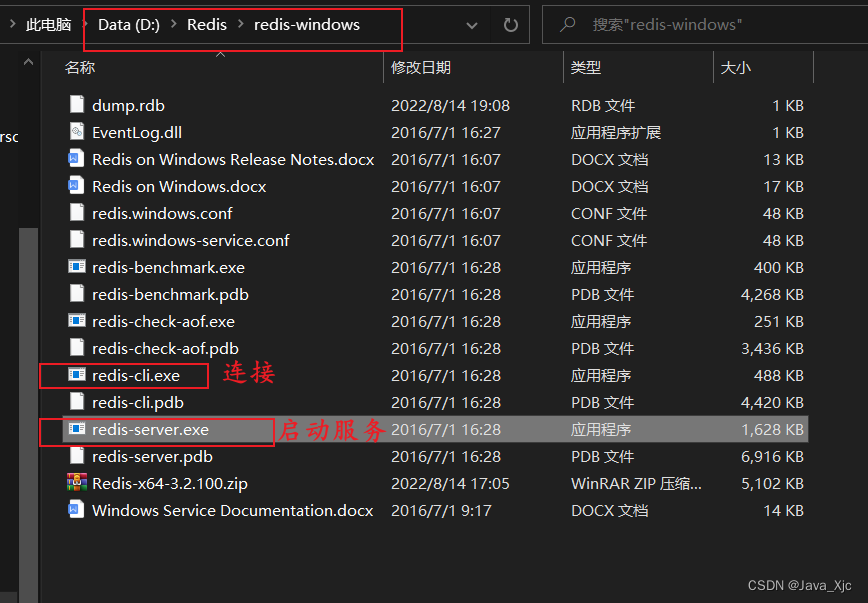Viewport: 868px width, 603px height.
Task: Click the navigation pane scrollbar thumb
Action: [x=28, y=415]
